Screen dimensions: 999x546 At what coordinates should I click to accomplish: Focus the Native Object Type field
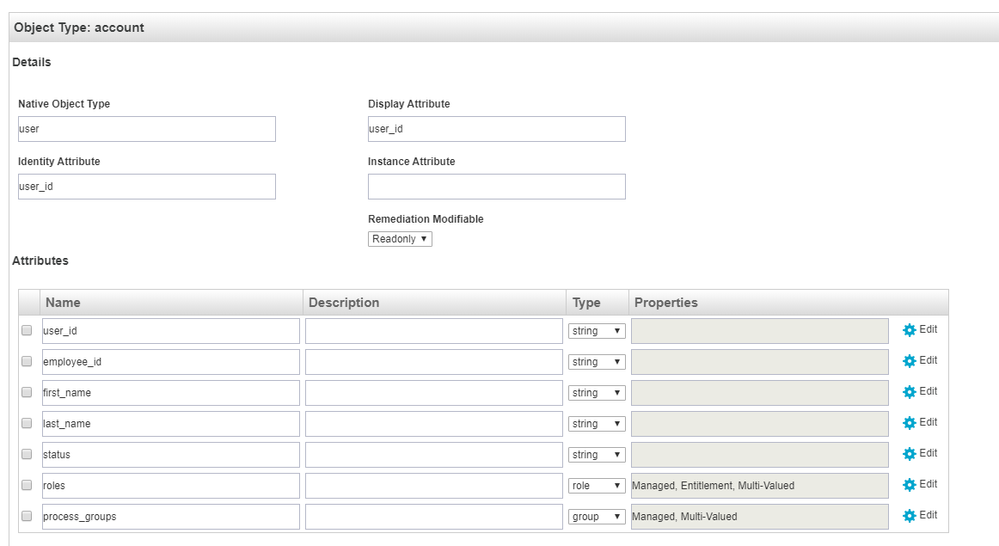146,129
